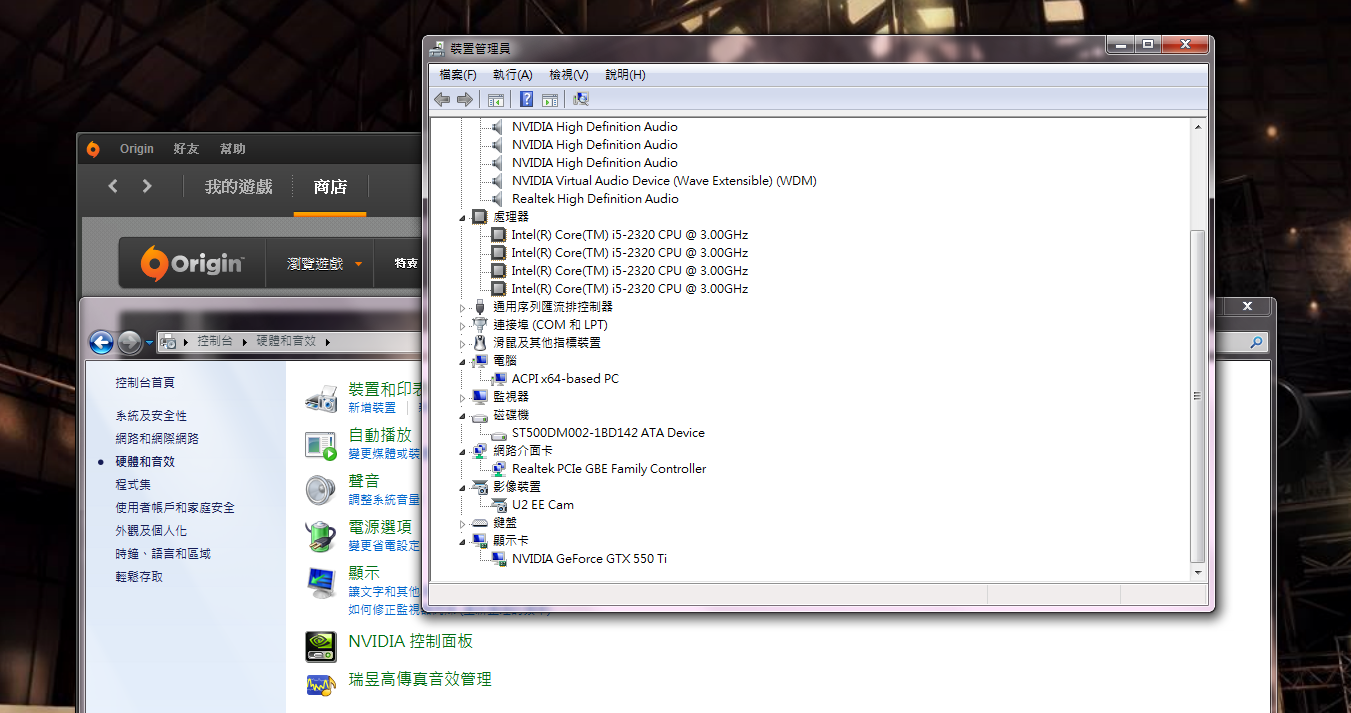Toggle the console tree toolbar icon
The image size is (1351, 713).
[495, 99]
